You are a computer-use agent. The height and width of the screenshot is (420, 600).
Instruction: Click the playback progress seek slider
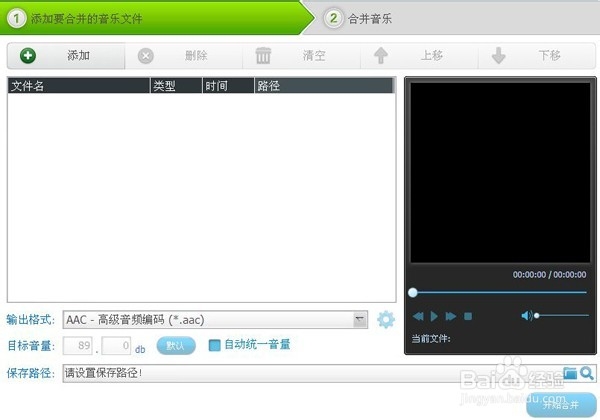coord(497,293)
